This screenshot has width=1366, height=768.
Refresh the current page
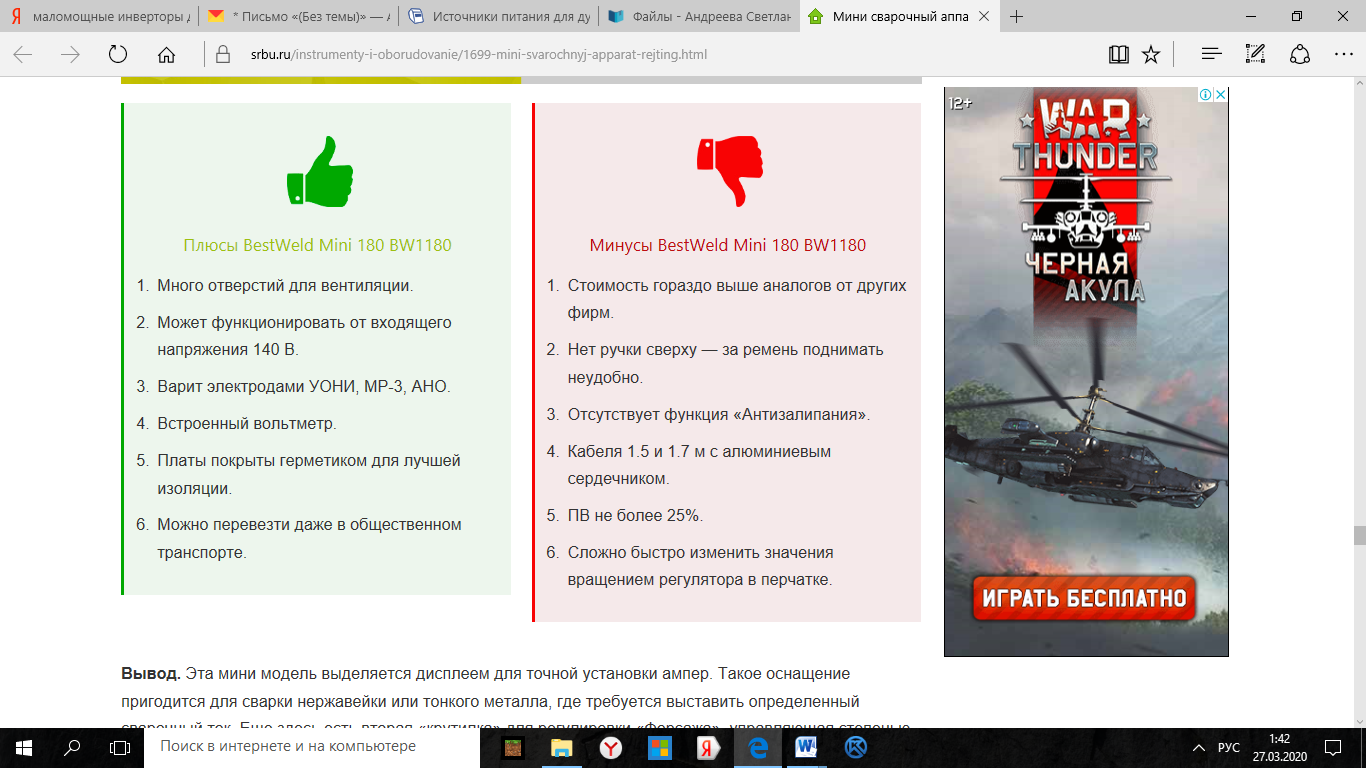(118, 54)
